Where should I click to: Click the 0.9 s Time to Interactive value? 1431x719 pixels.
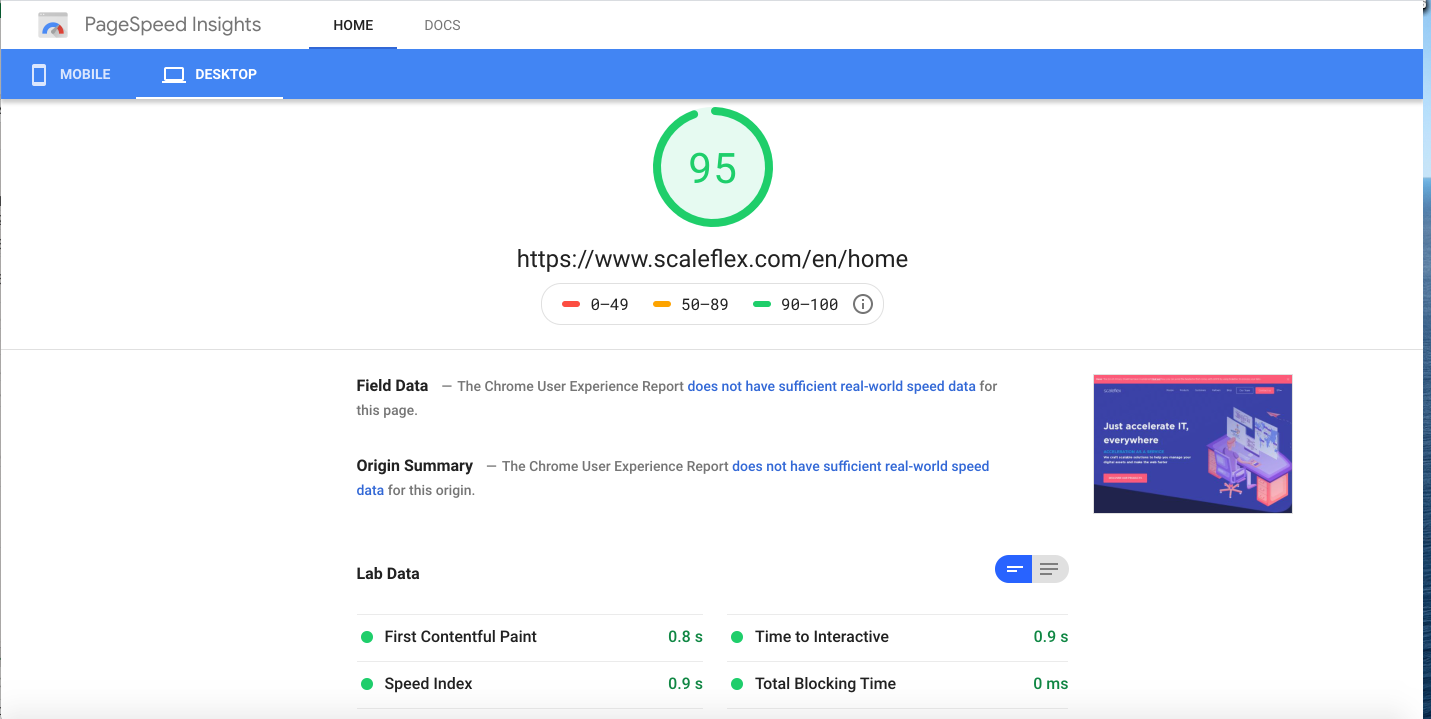1051,637
